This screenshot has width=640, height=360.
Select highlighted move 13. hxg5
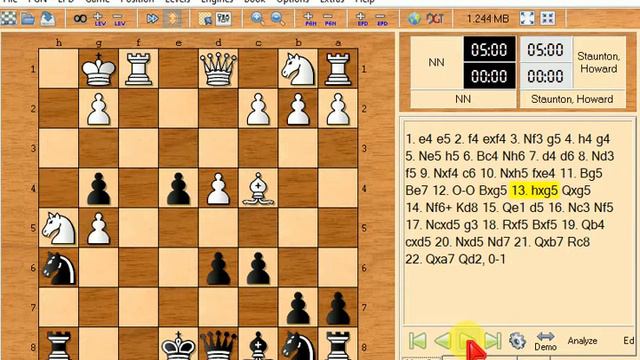coord(534,191)
